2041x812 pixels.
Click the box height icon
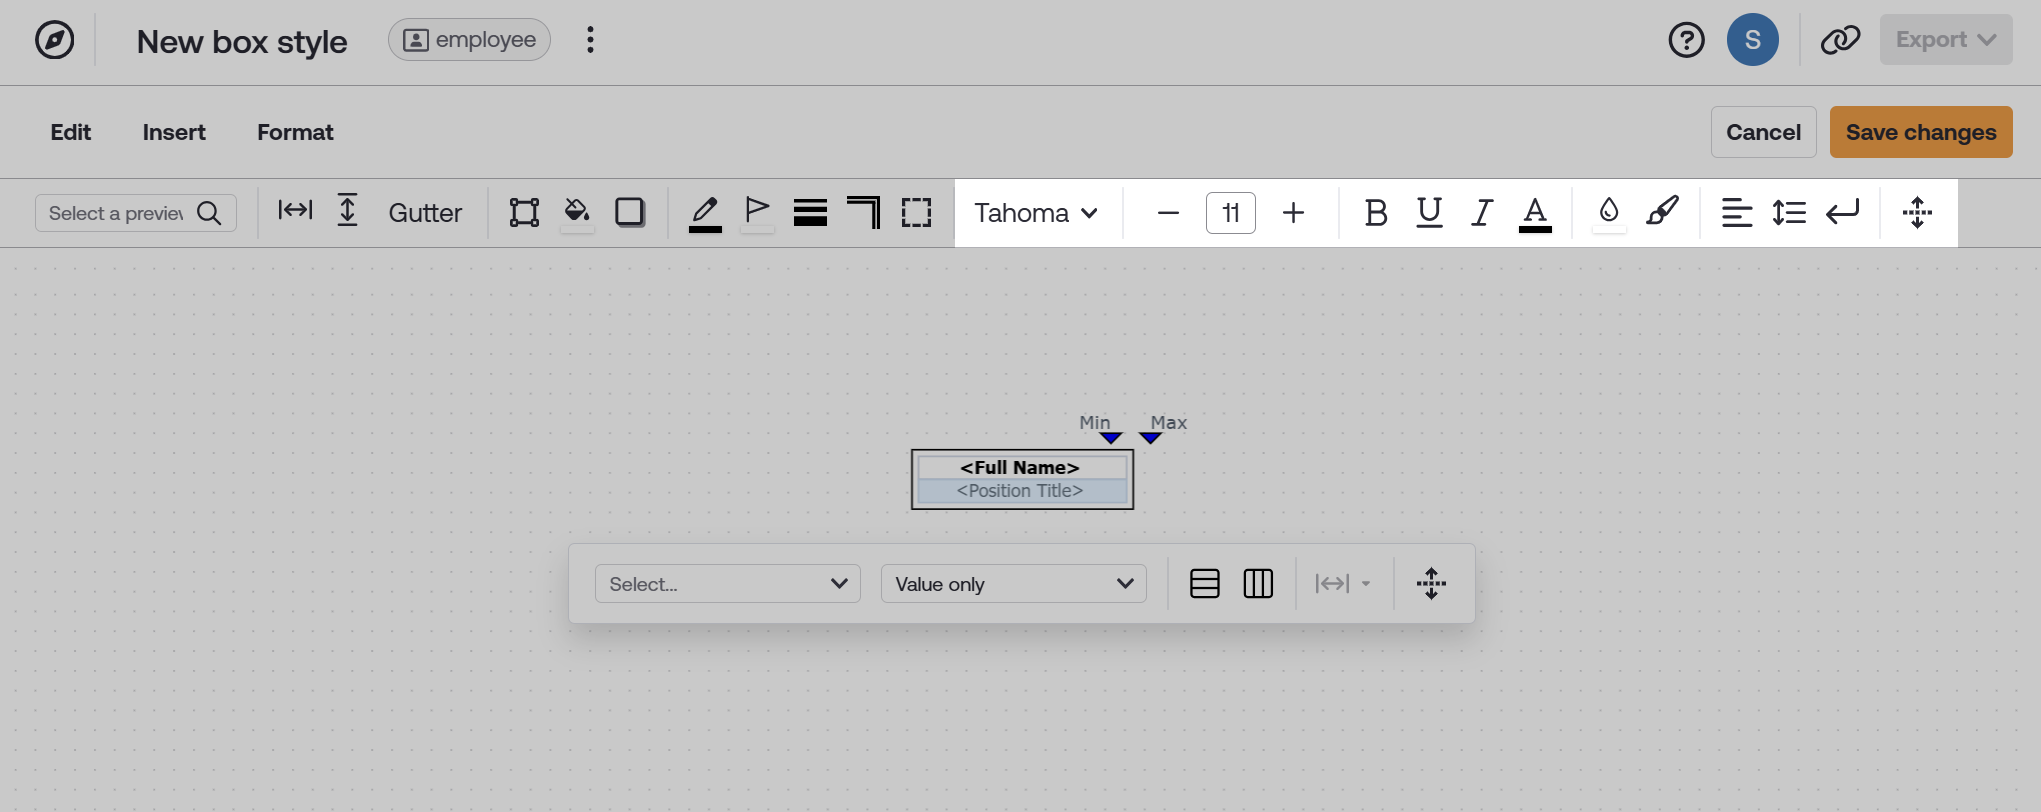click(347, 210)
